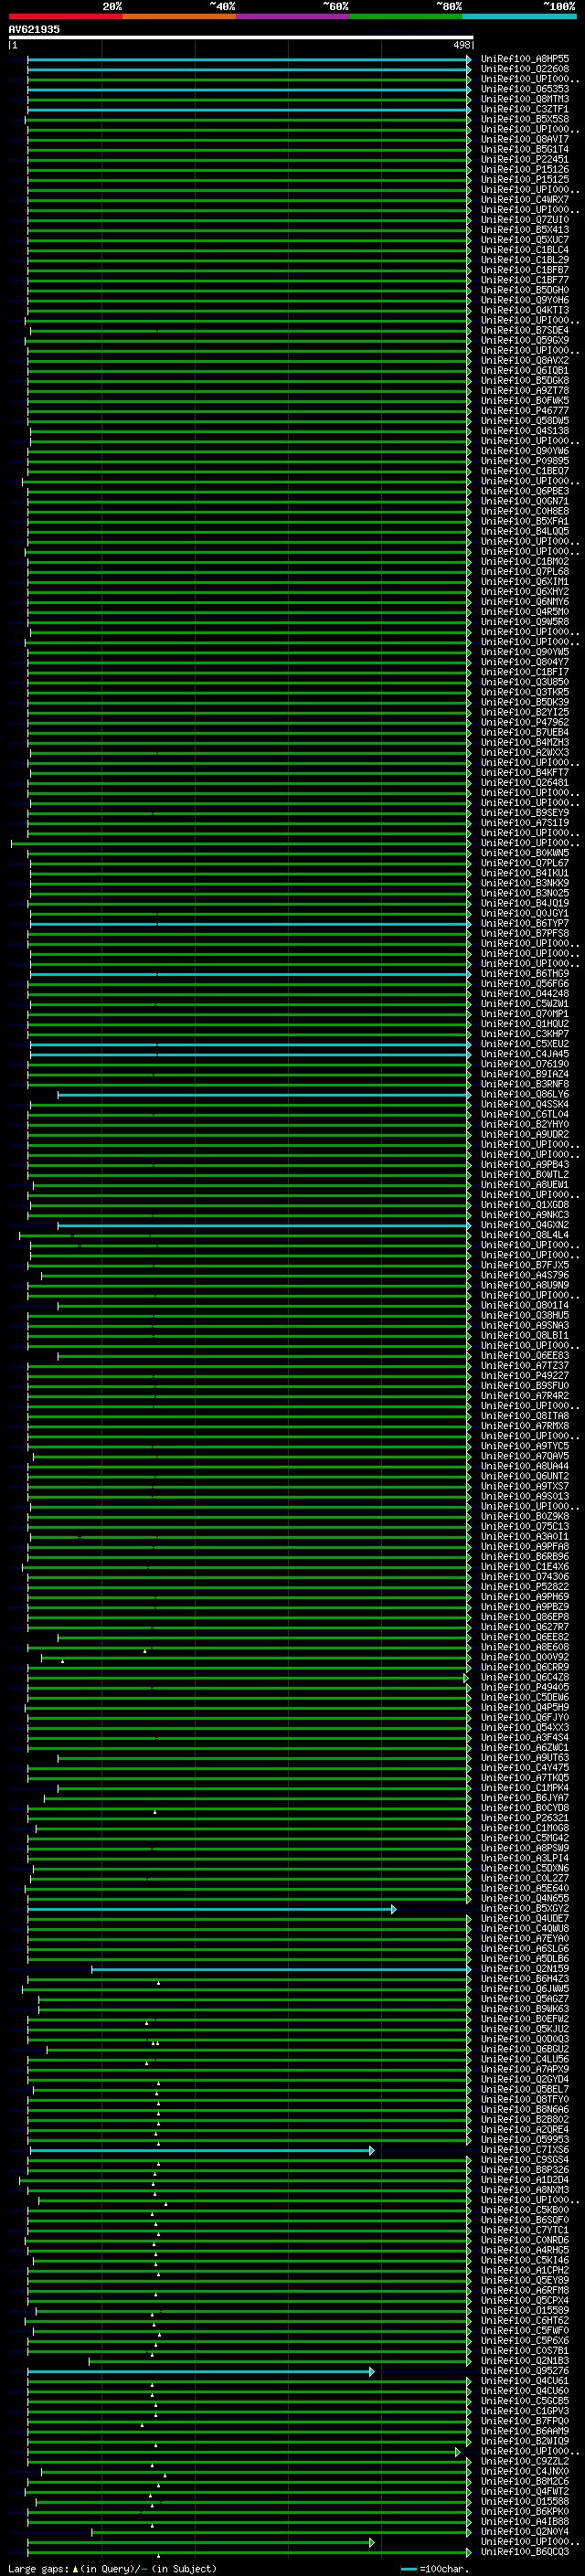Select hit label UniRef100_Q7ZUI0
Viewport: 585px width, 2576px height.
pos(525,220)
